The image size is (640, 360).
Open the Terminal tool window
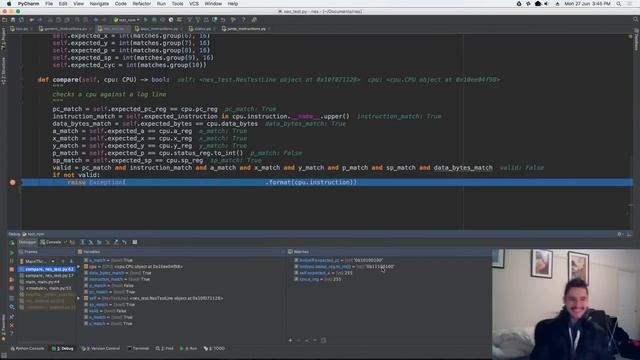(138, 349)
